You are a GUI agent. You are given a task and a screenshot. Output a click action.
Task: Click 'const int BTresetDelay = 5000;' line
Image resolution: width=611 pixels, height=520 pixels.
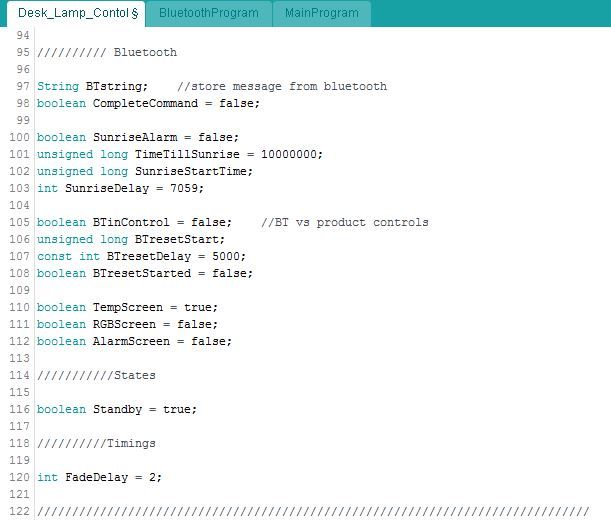tap(141, 256)
